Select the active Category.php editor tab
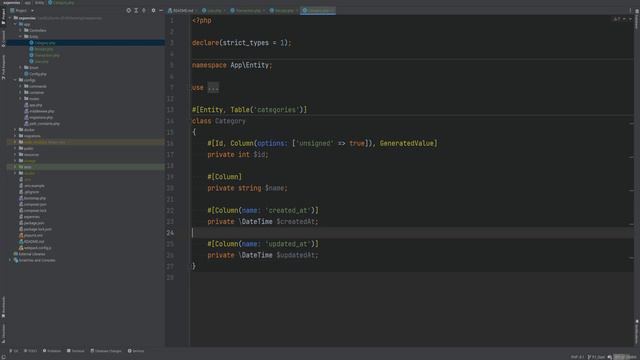The height and width of the screenshot is (360, 640). point(318,10)
